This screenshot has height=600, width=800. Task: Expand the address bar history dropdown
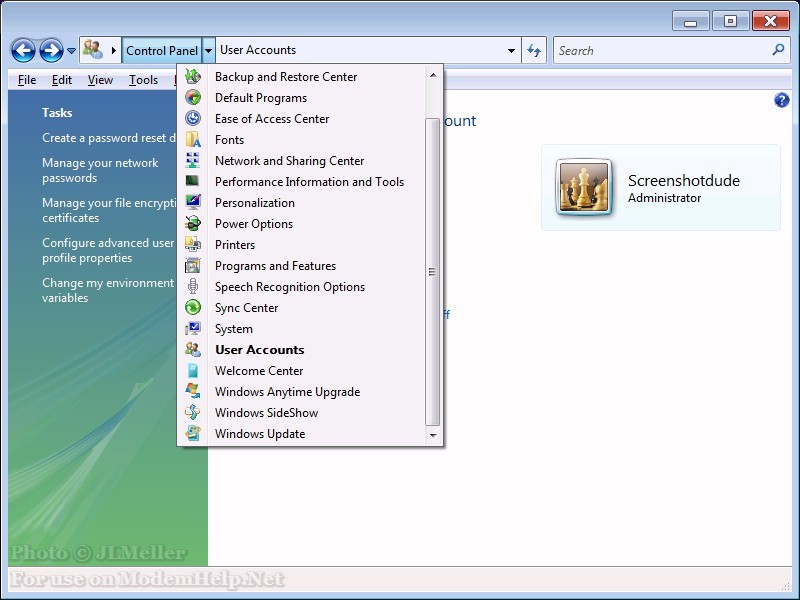tap(511, 51)
